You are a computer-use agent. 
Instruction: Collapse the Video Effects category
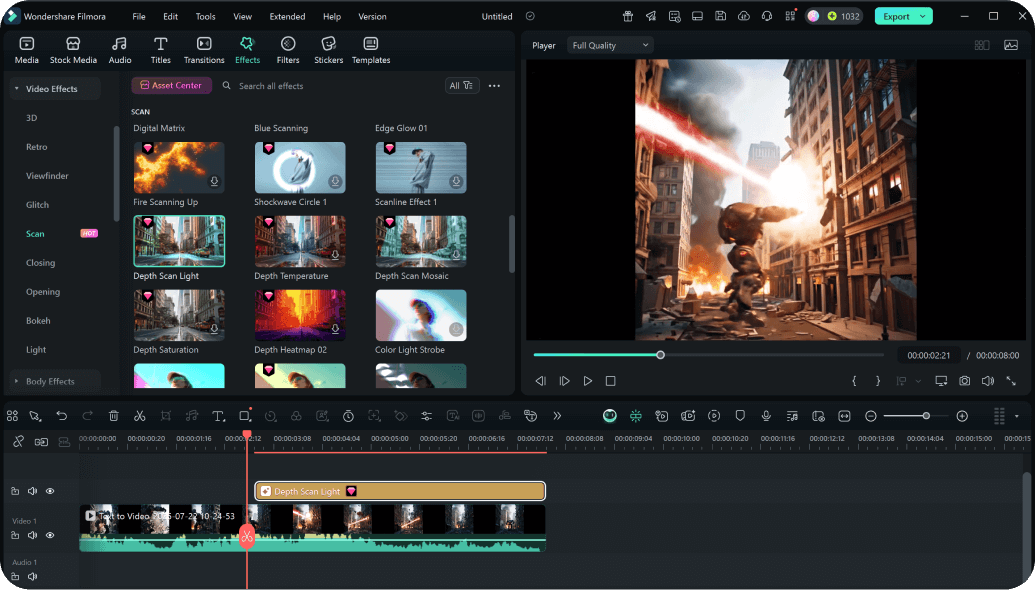click(x=17, y=88)
